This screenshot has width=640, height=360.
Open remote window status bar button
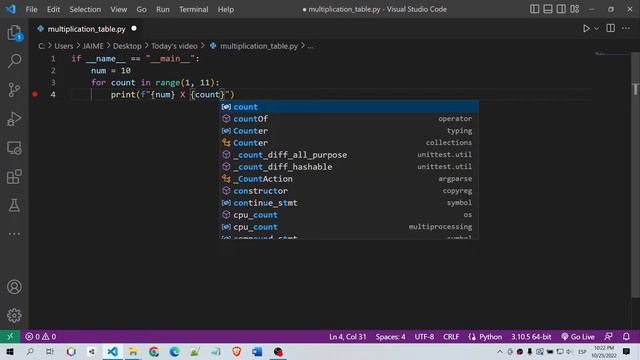[10, 337]
